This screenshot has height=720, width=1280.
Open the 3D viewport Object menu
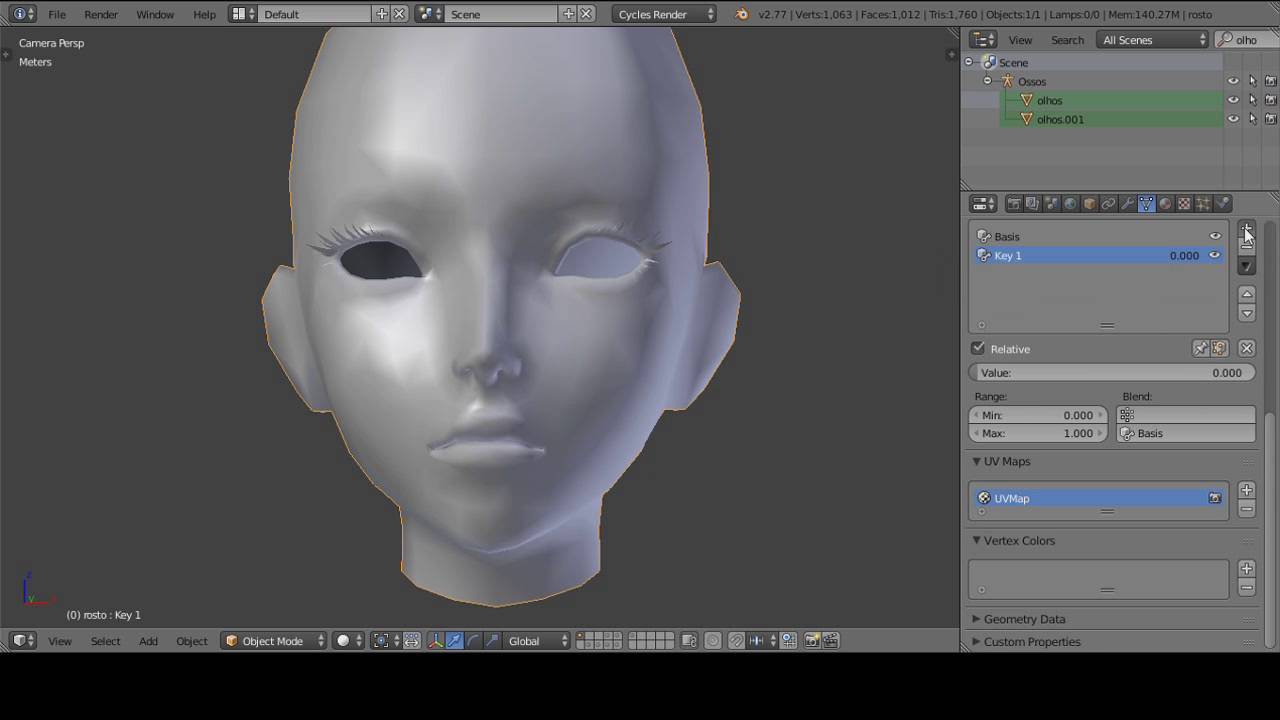pyautogui.click(x=192, y=641)
